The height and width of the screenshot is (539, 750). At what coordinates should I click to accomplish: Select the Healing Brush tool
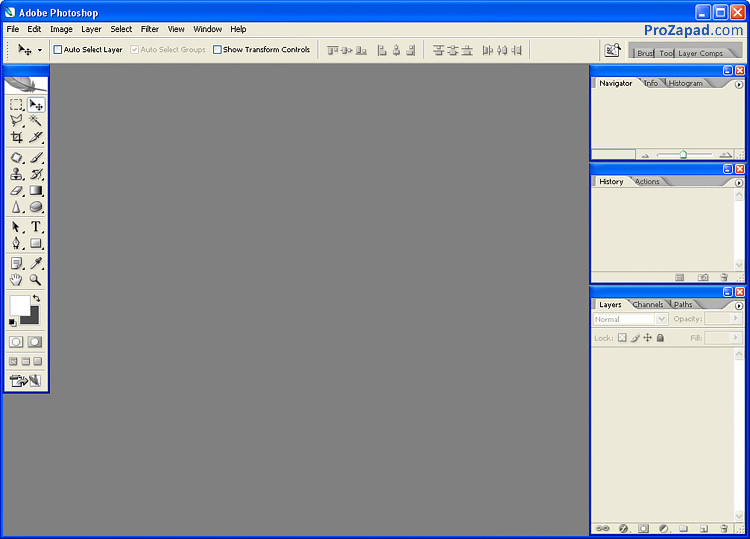click(16, 157)
